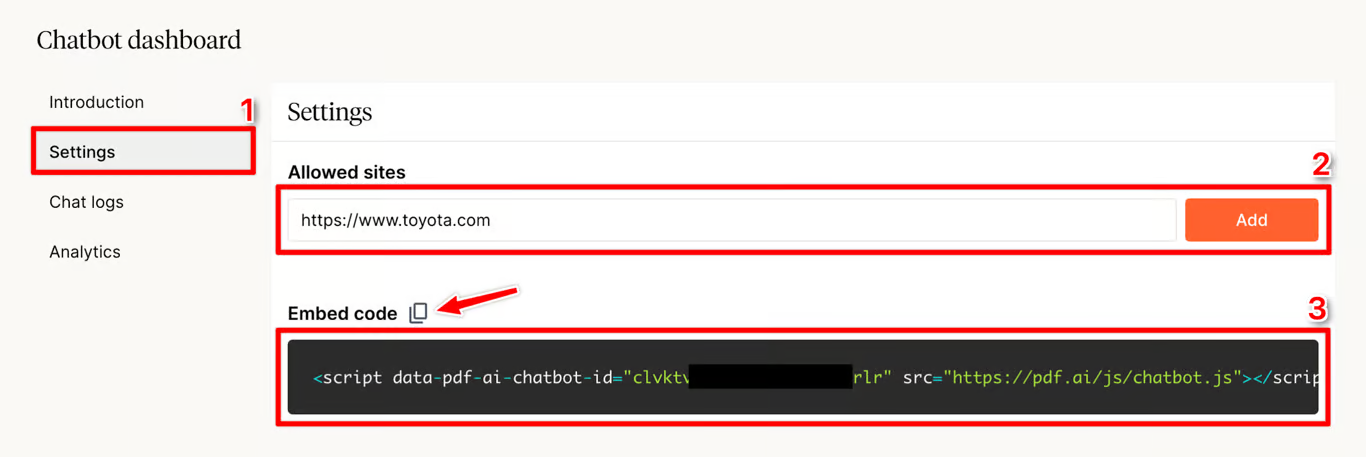Click the red annotation number 1

click(x=247, y=110)
